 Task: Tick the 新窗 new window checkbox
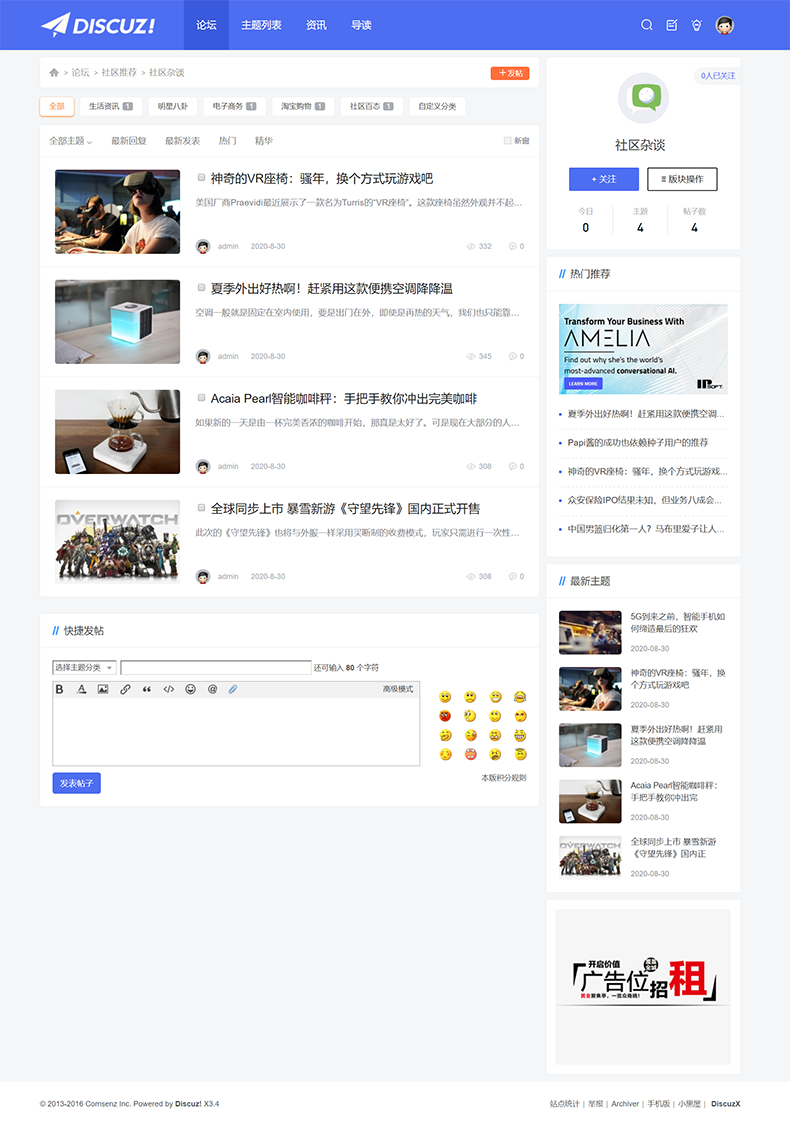pyautogui.click(x=508, y=141)
